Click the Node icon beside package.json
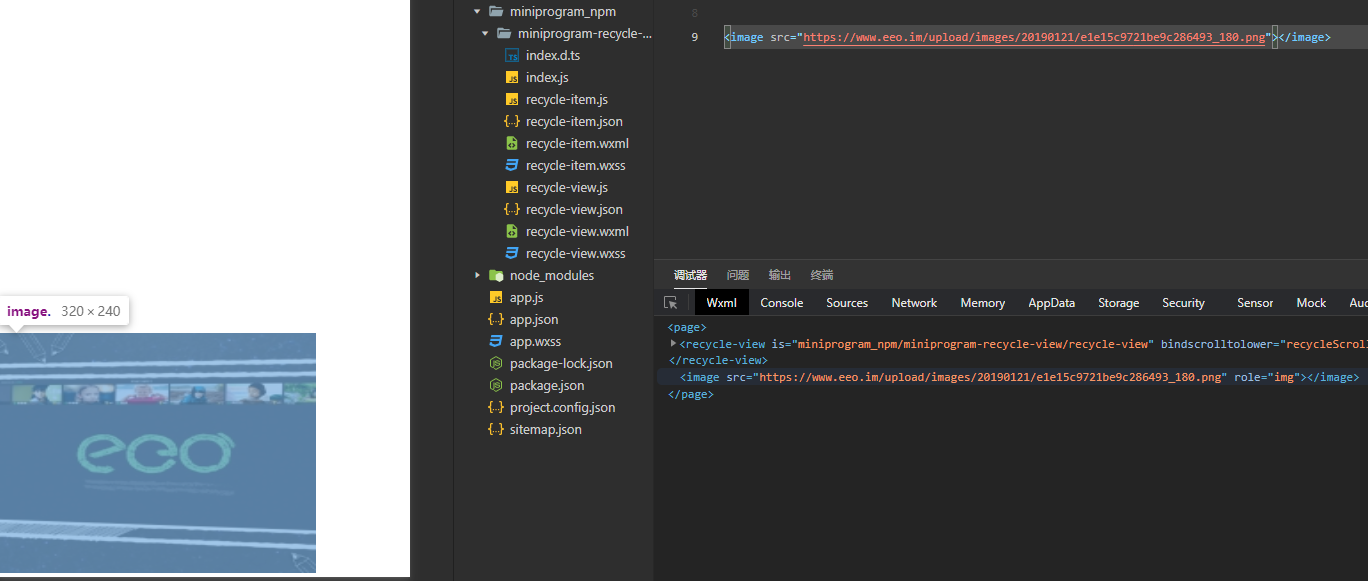 [x=496, y=386]
